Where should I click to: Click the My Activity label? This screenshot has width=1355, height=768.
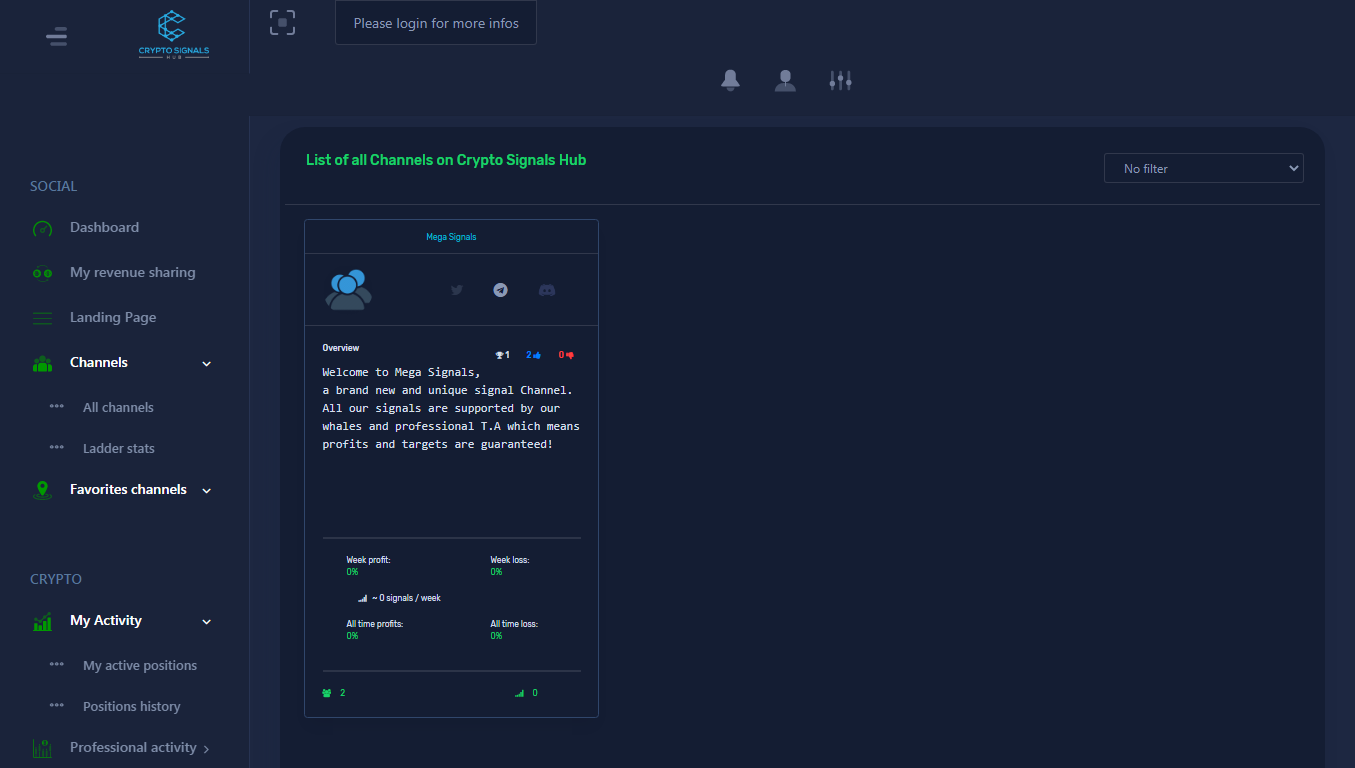click(x=106, y=620)
